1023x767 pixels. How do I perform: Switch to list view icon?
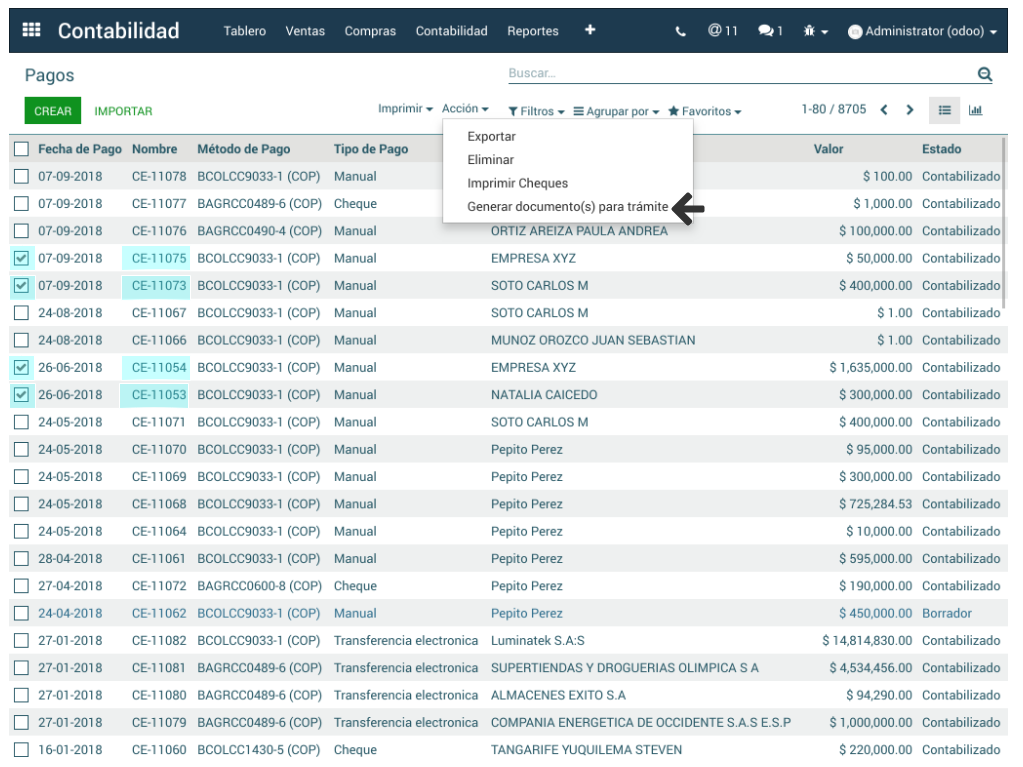coord(944,110)
